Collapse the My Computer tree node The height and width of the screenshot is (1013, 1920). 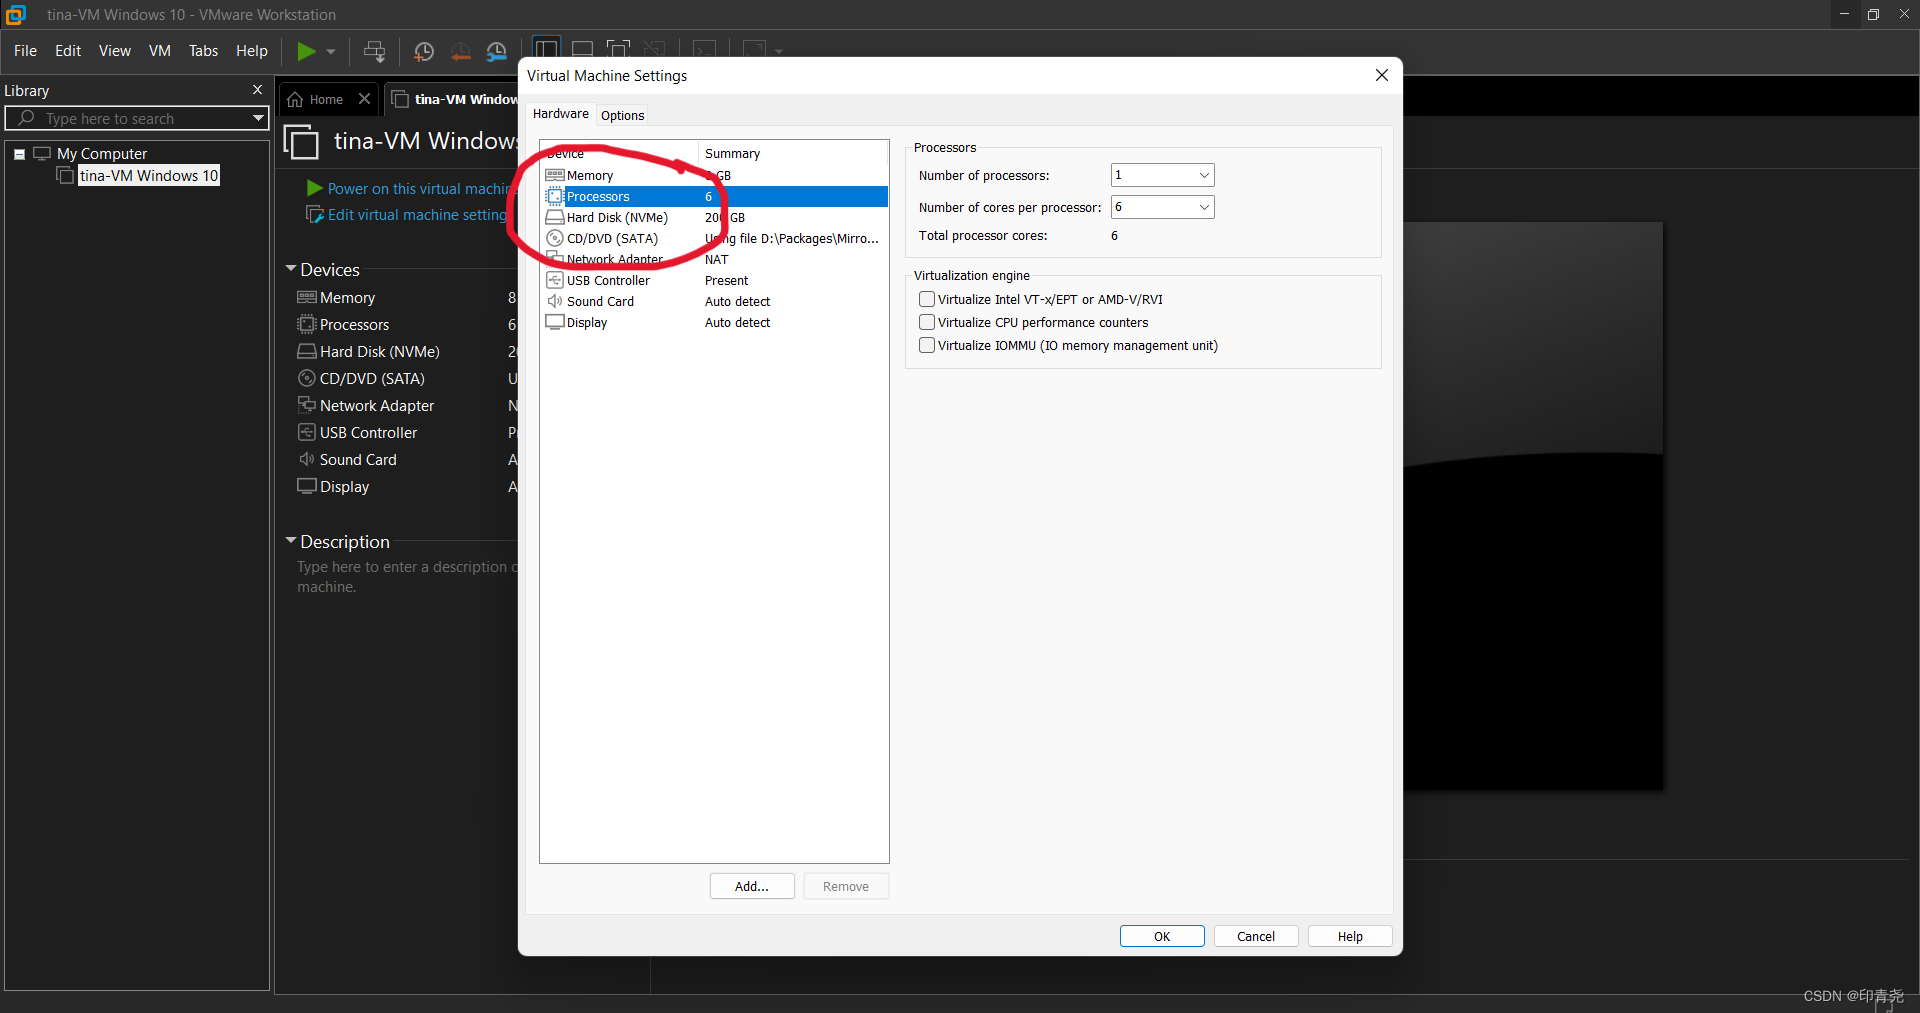click(19, 154)
